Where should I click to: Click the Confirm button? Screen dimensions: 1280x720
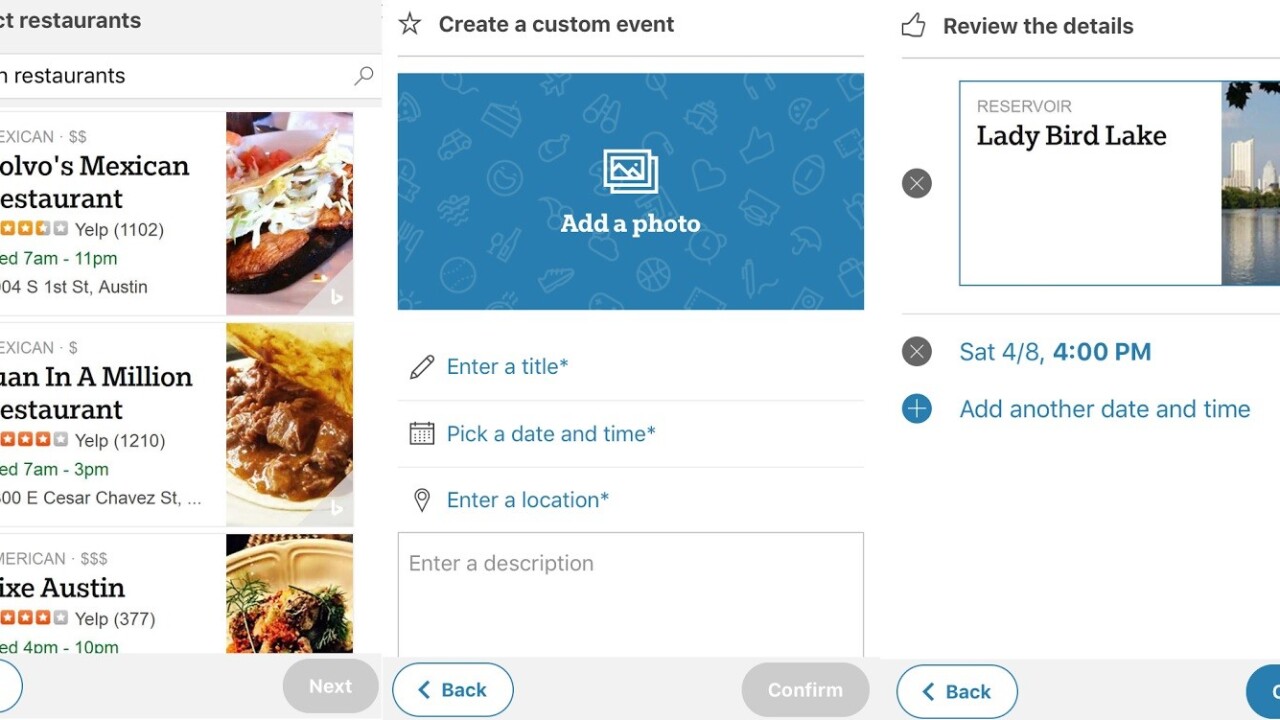pyautogui.click(x=805, y=690)
